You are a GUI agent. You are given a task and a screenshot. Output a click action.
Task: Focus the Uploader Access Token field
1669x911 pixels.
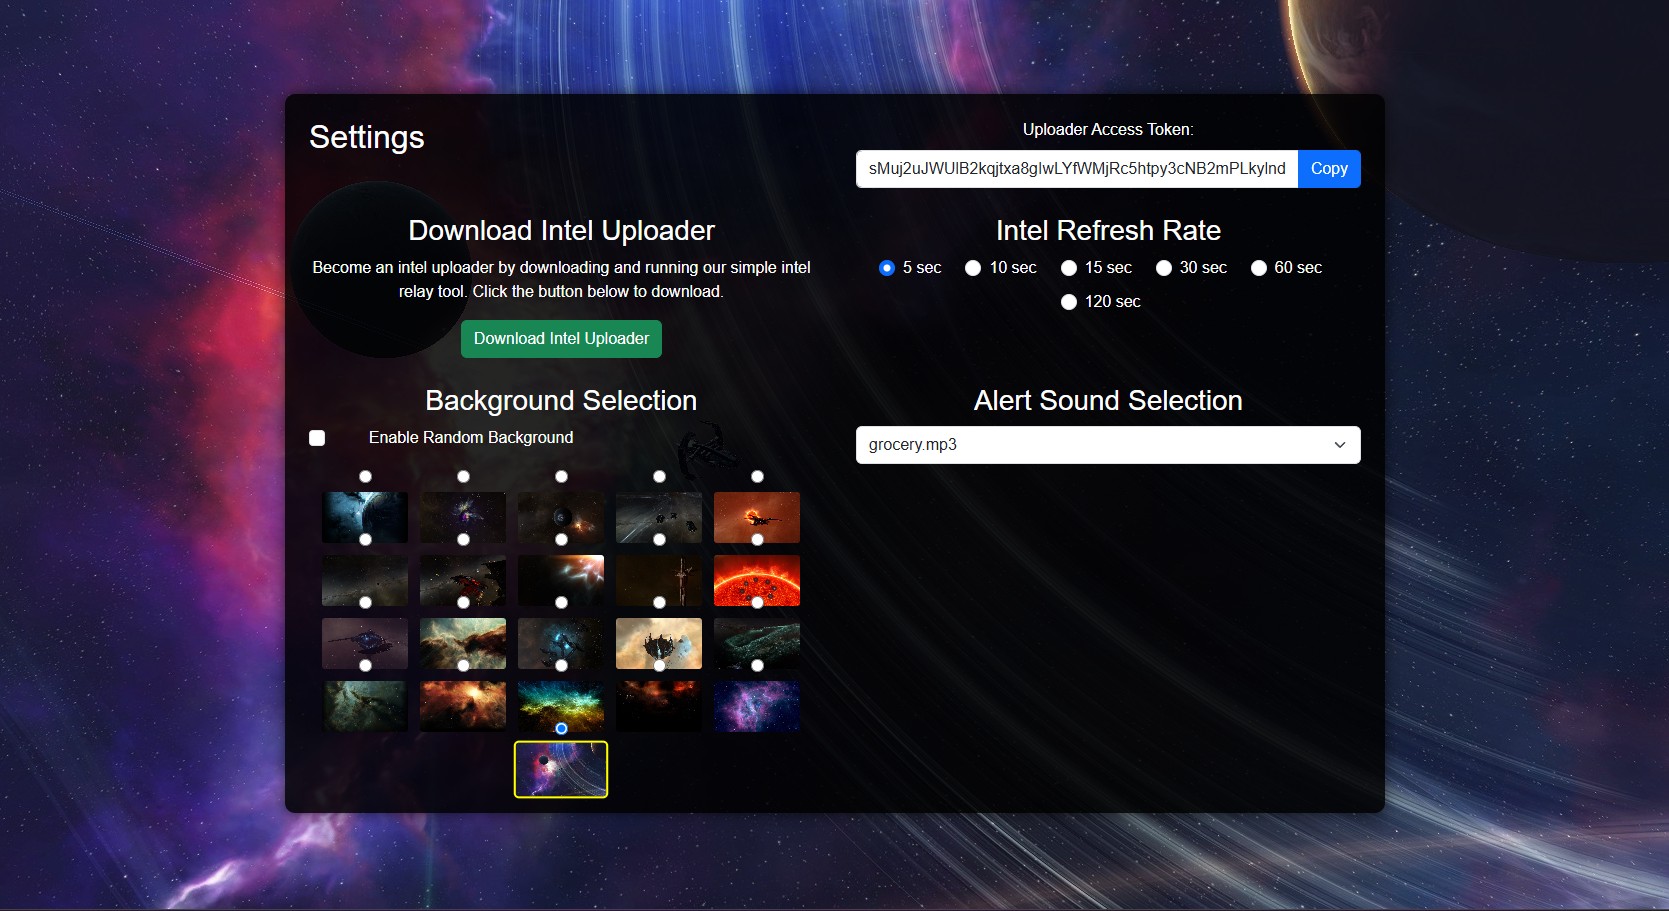[x=1077, y=169]
